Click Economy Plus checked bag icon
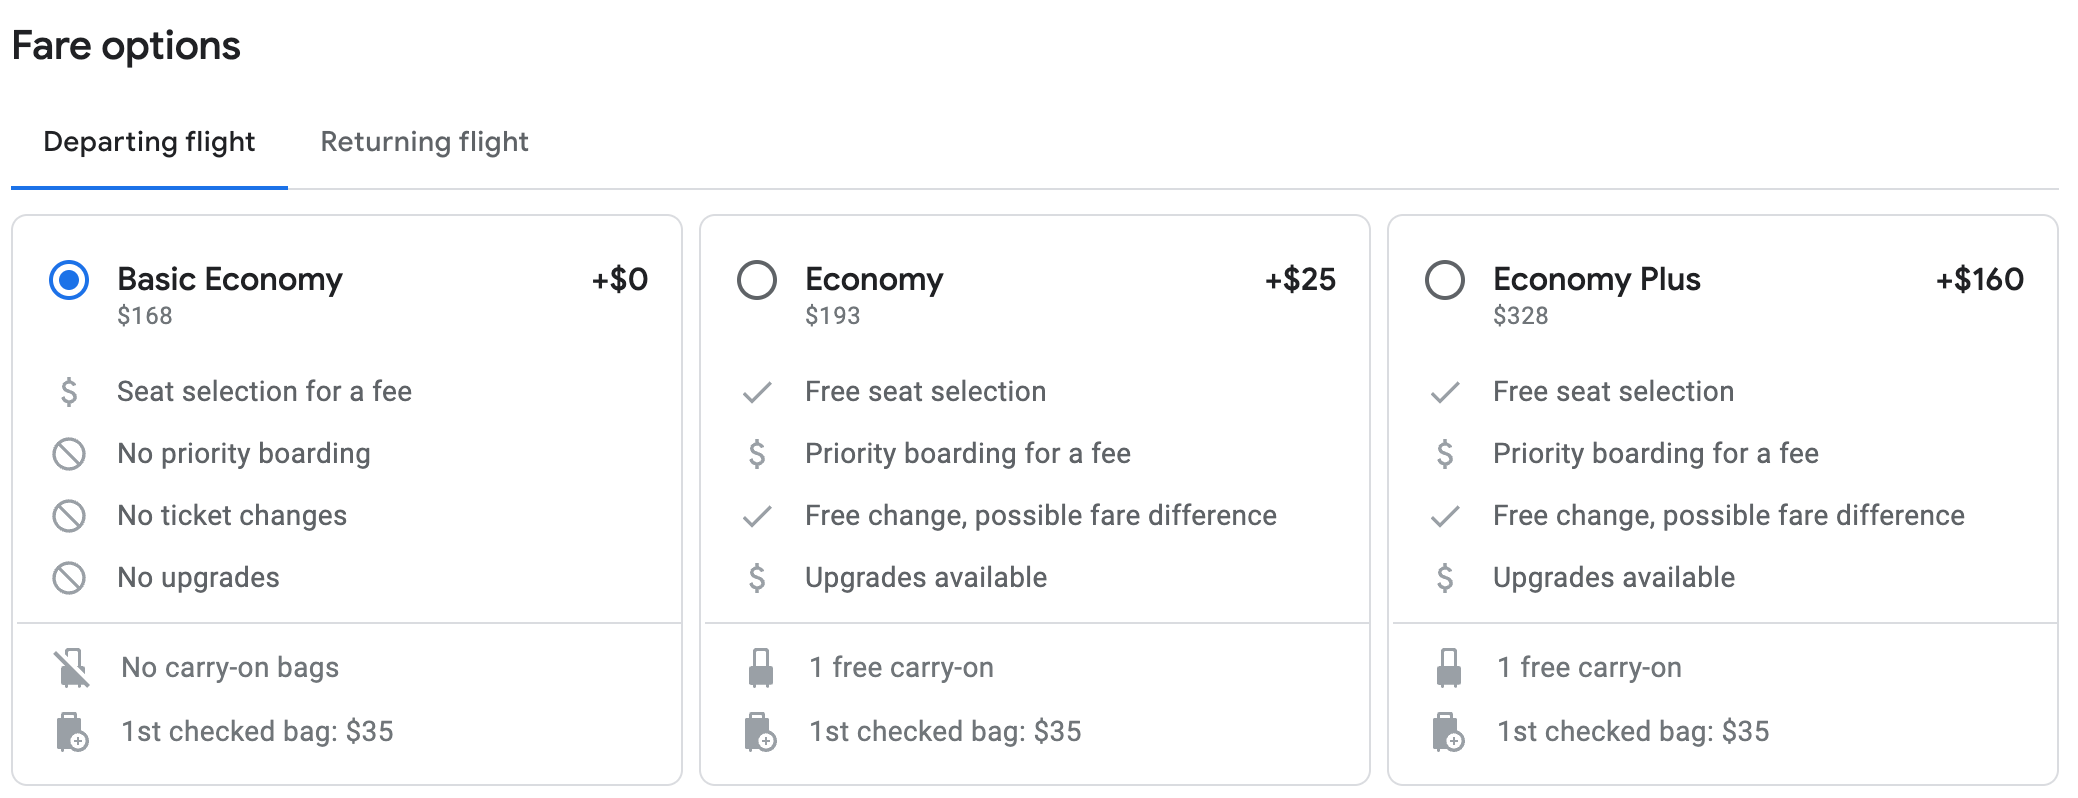 tap(1448, 732)
